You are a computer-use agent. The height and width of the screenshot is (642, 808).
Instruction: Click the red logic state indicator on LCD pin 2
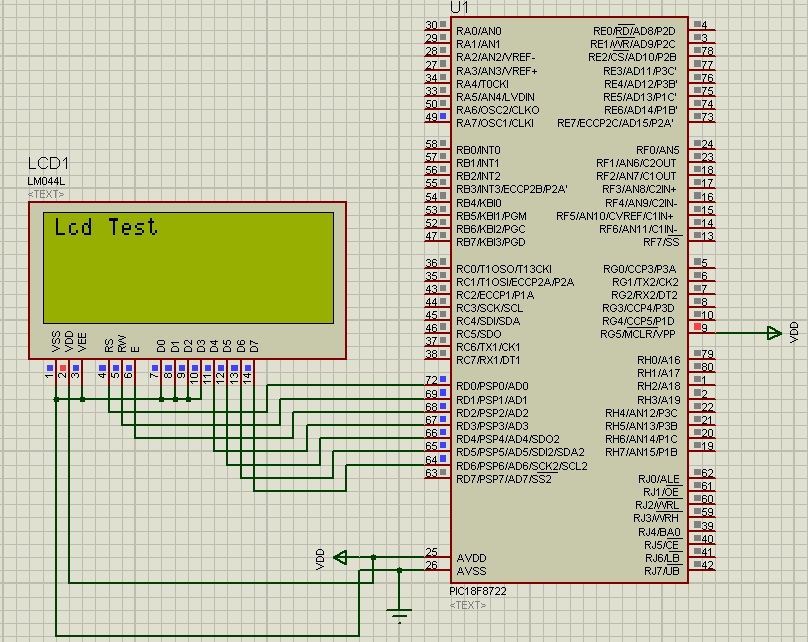[63, 368]
